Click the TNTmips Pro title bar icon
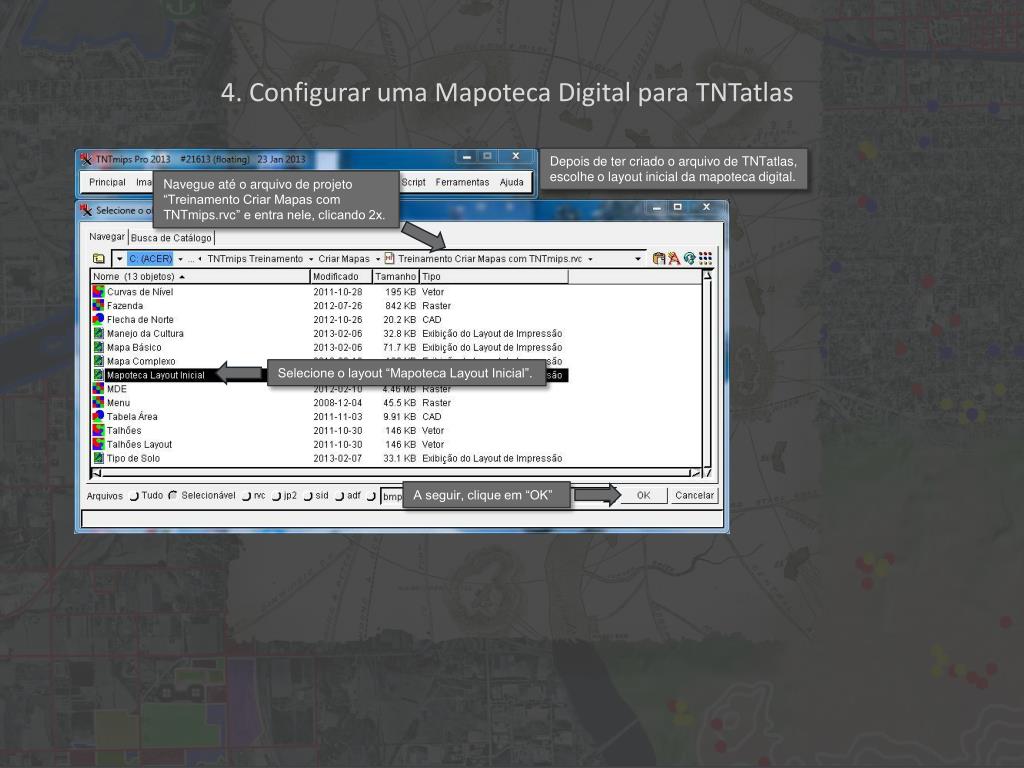The image size is (1024, 768). pos(86,159)
